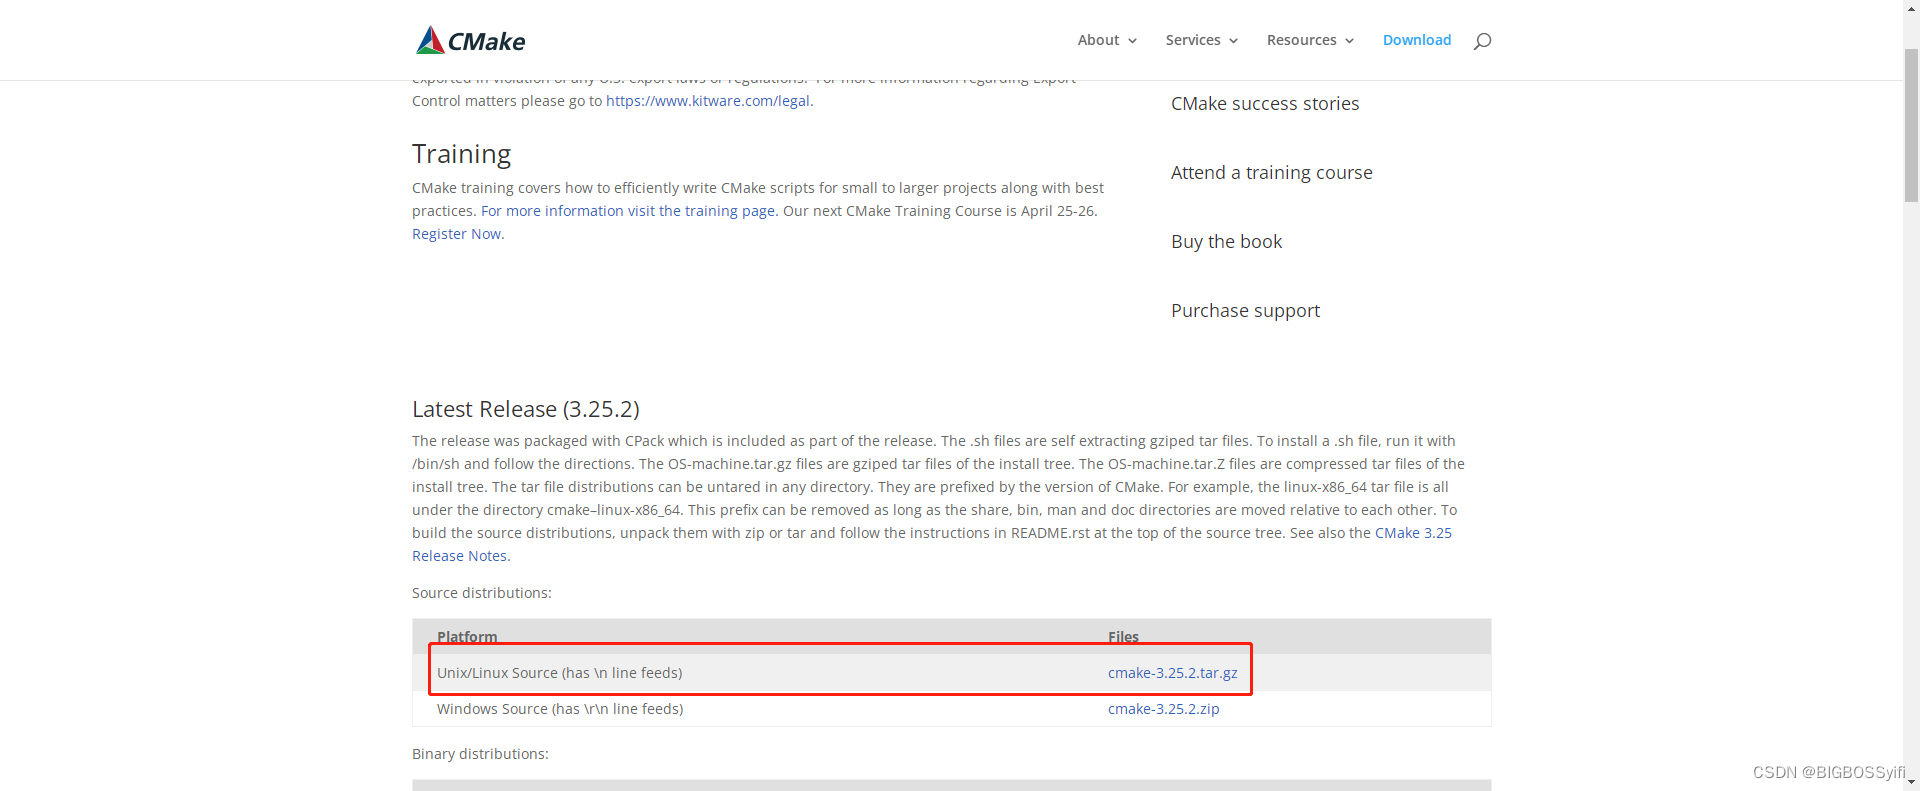This screenshot has height=791, width=1920.
Task: Click the Source distributions label
Action: (481, 593)
